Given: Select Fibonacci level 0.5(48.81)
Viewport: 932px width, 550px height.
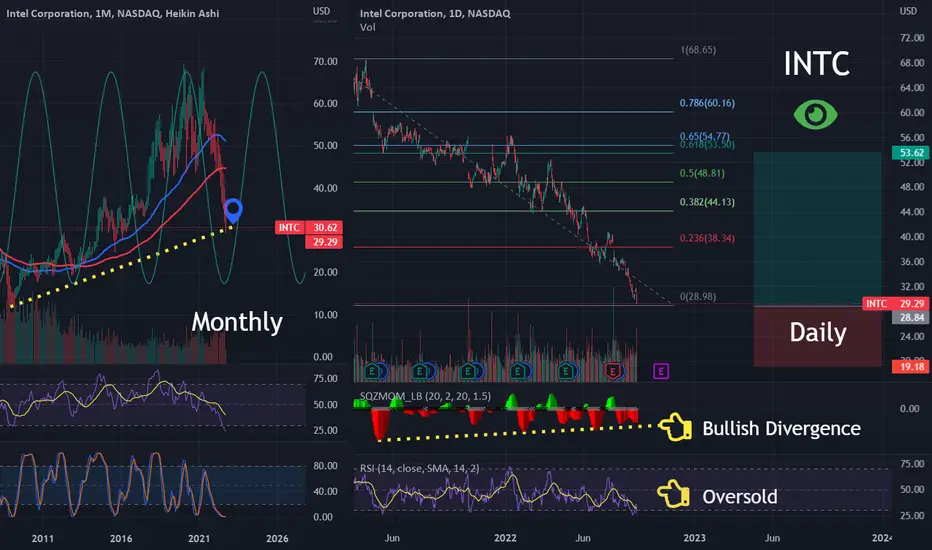Looking at the screenshot, I should 702,174.
